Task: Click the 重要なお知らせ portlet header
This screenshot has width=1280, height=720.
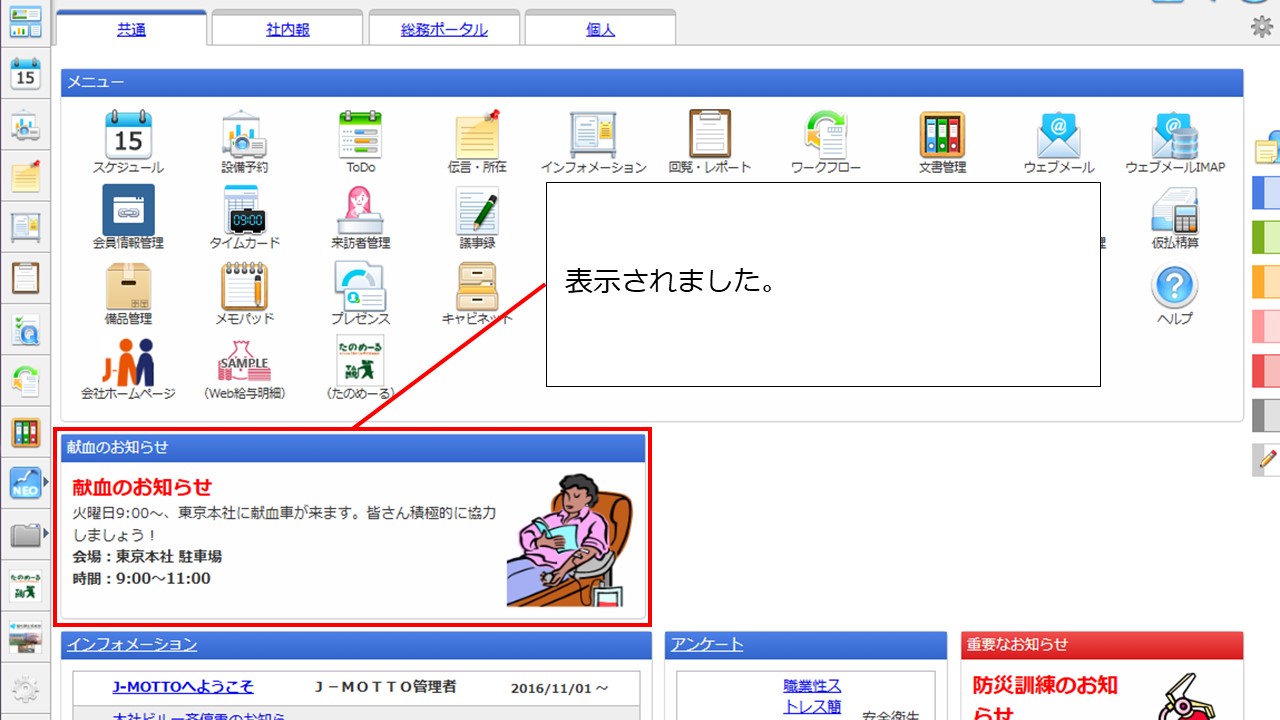Action: pos(1102,645)
